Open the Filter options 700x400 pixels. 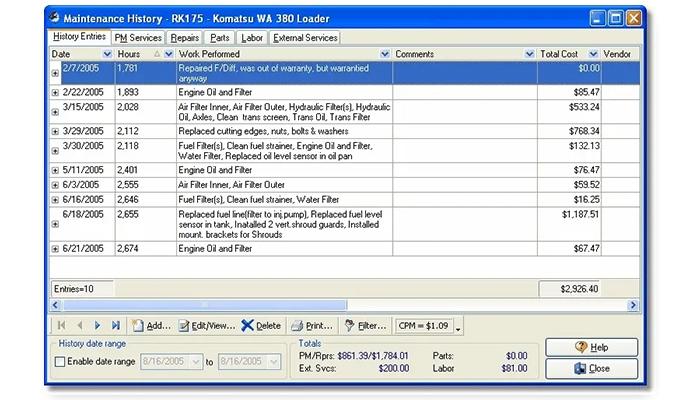point(366,326)
